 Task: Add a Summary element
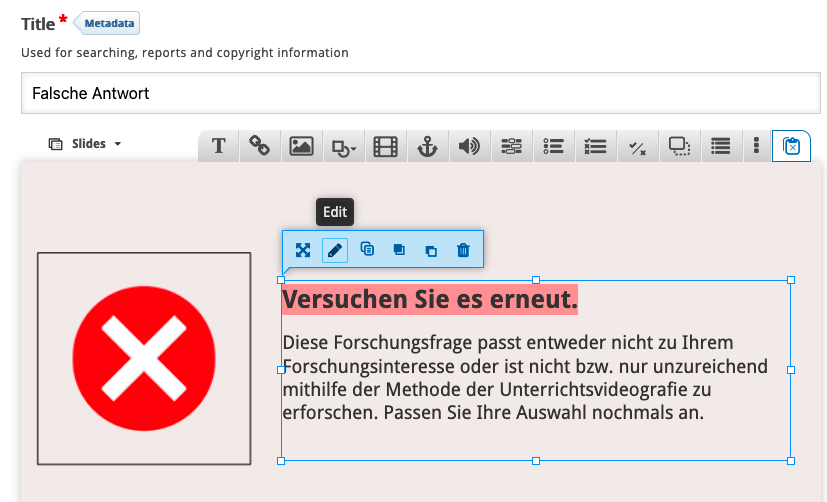click(x=720, y=146)
